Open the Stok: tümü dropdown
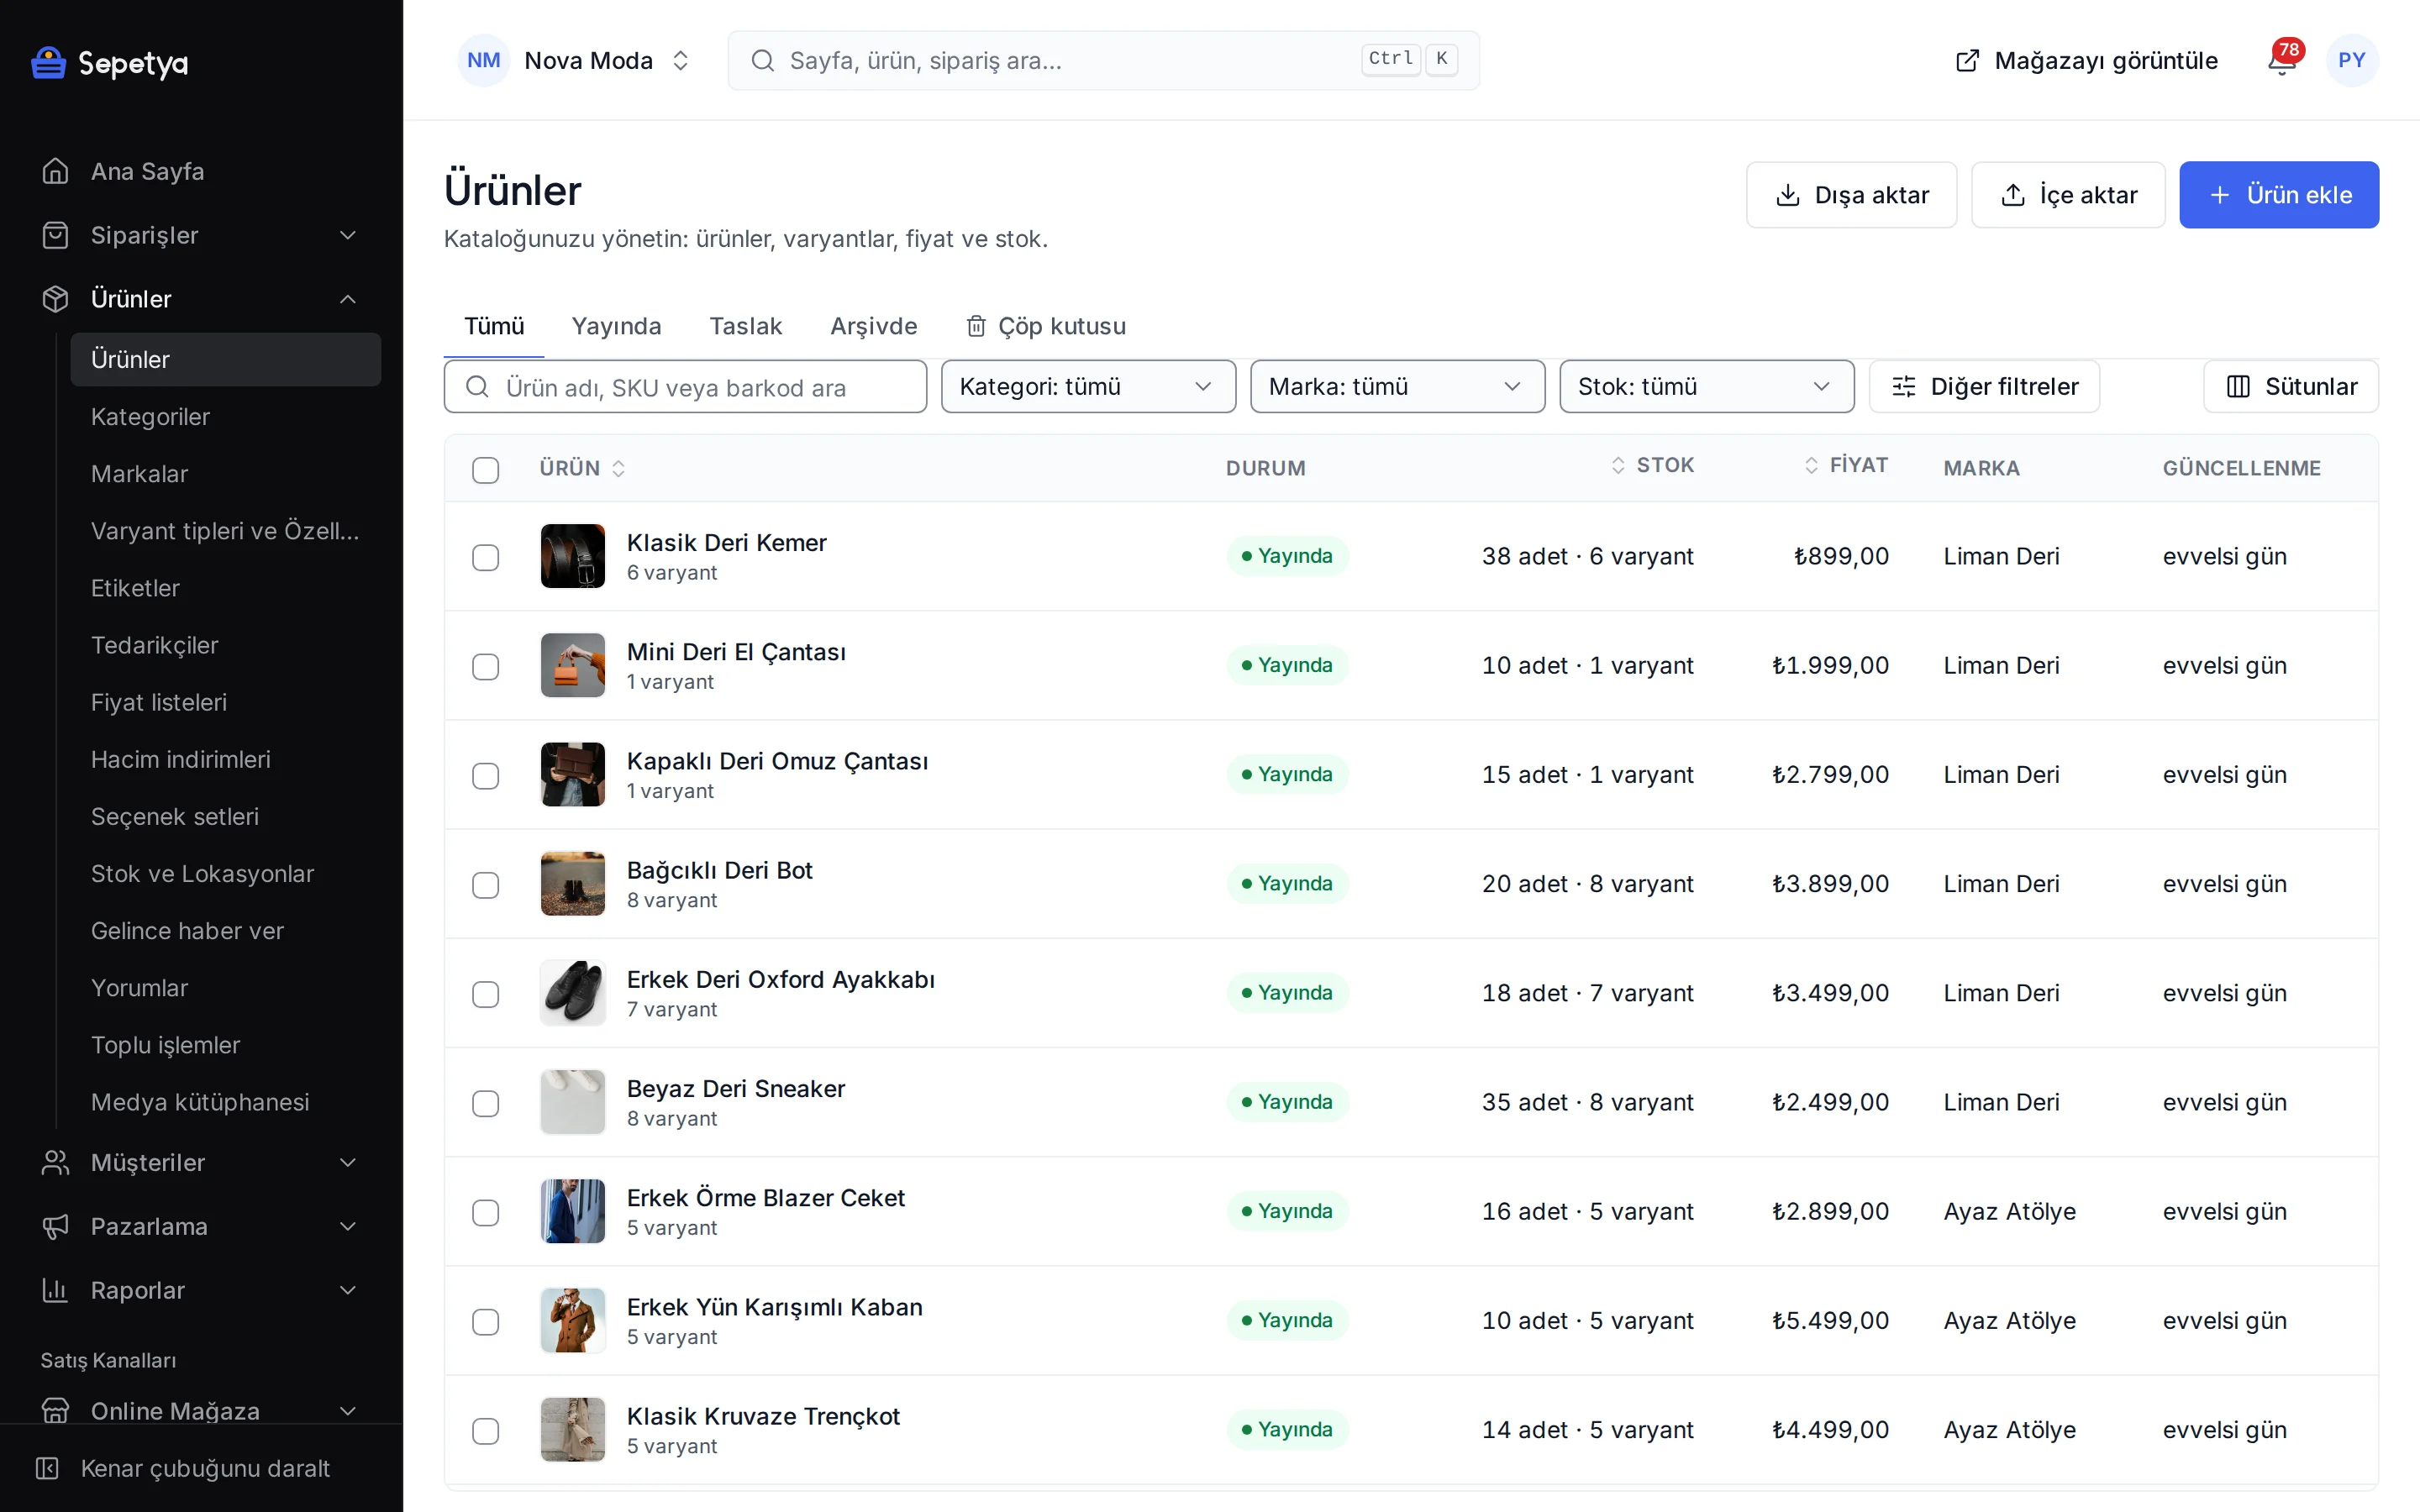Image resolution: width=2420 pixels, height=1512 pixels. tap(1706, 387)
